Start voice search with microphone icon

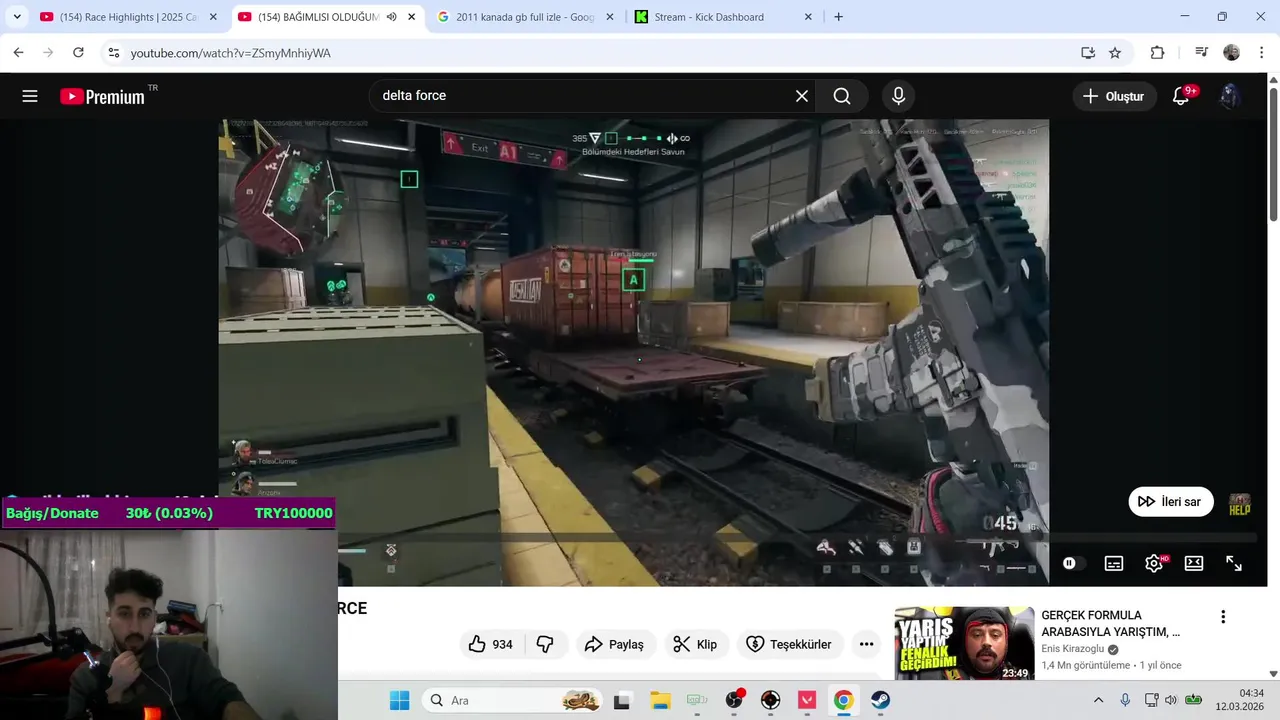tap(898, 96)
